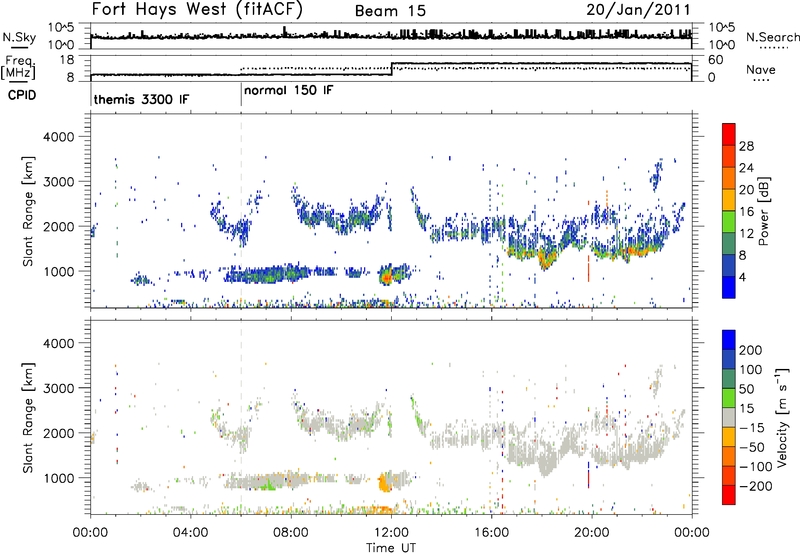Viewport: 800px width, 554px height.
Task: Click the "20" tick on Power colorbar
Action: [746, 190]
